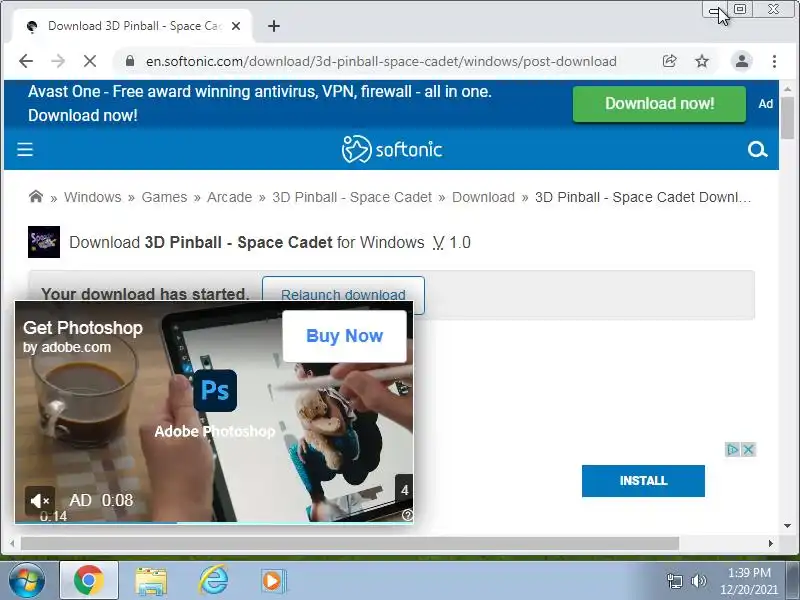Click the ad video progress bar
Screen dimensions: 800x600
(x=214, y=522)
